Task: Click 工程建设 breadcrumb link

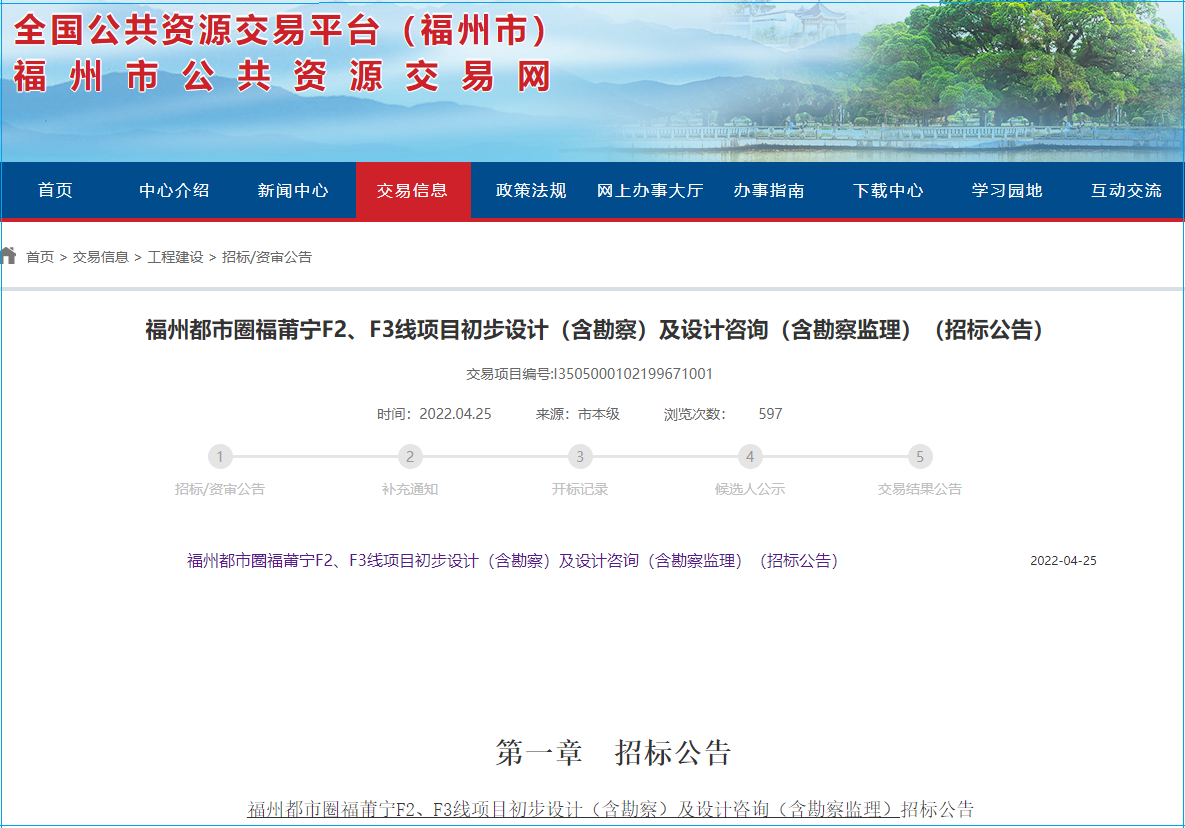Action: tap(175, 257)
